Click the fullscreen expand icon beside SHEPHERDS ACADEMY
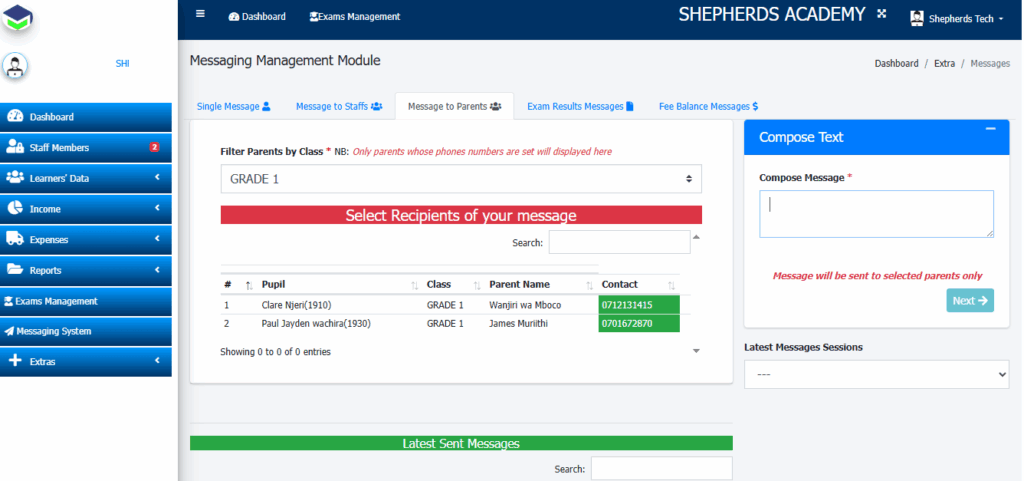The height and width of the screenshot is (481, 1024). pos(882,13)
